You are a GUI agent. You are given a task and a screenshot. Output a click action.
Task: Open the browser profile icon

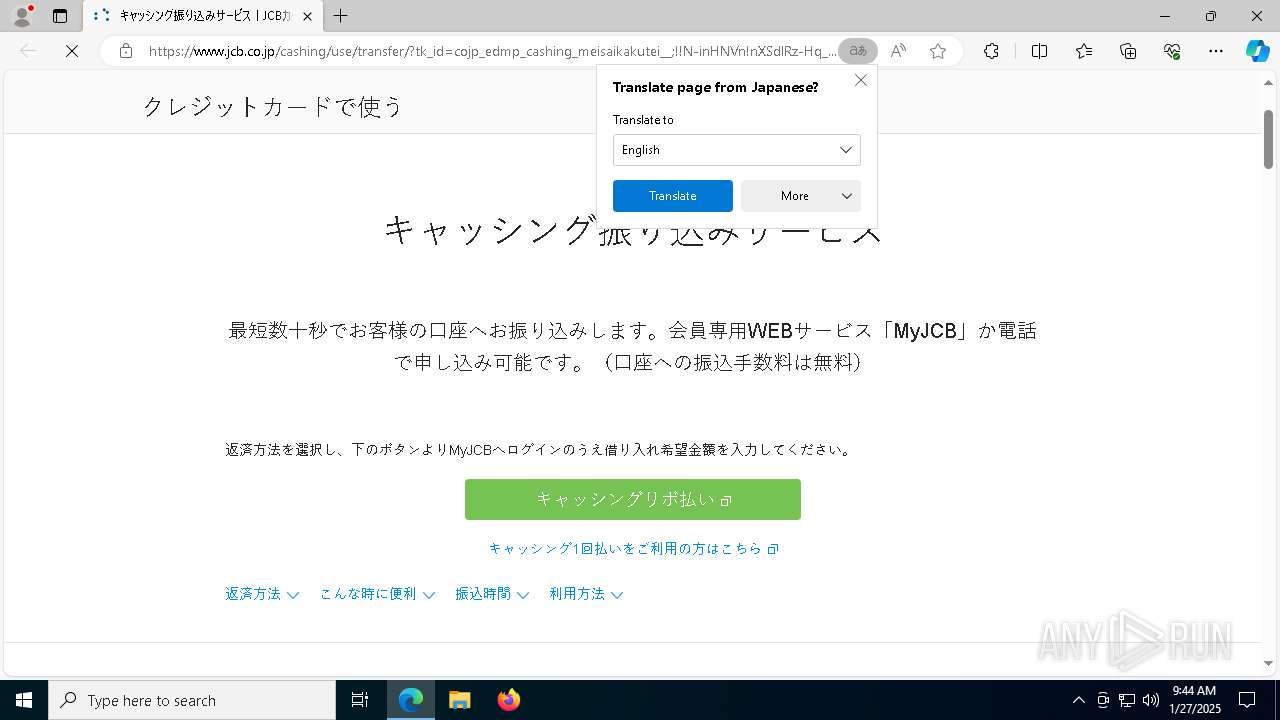21,16
